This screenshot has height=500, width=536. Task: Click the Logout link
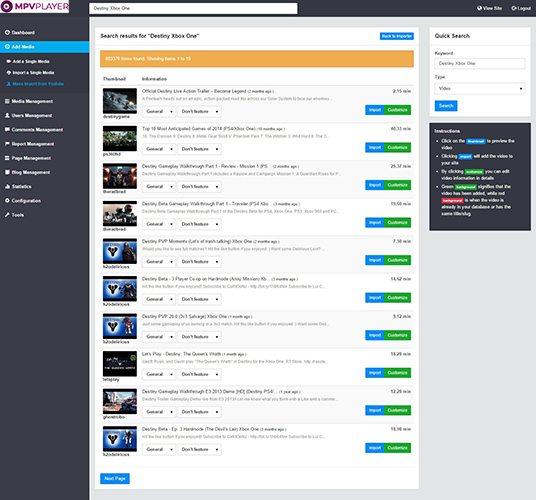click(x=521, y=8)
